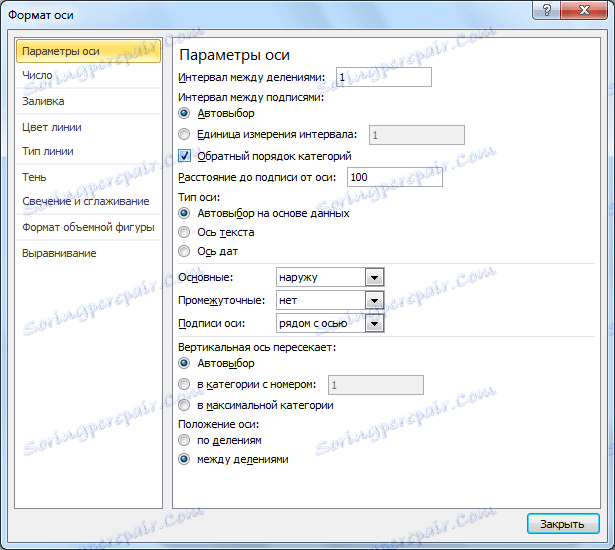Expand the Подписи оси dropdown
This screenshot has height=550, width=615.
[x=374, y=324]
